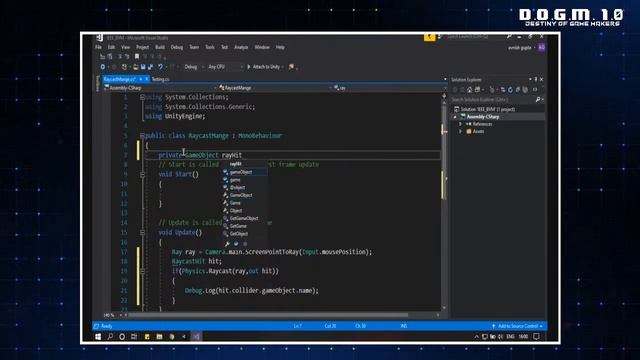The width and height of the screenshot is (640, 360).
Task: Open the Tools menu
Action: tap(210, 47)
